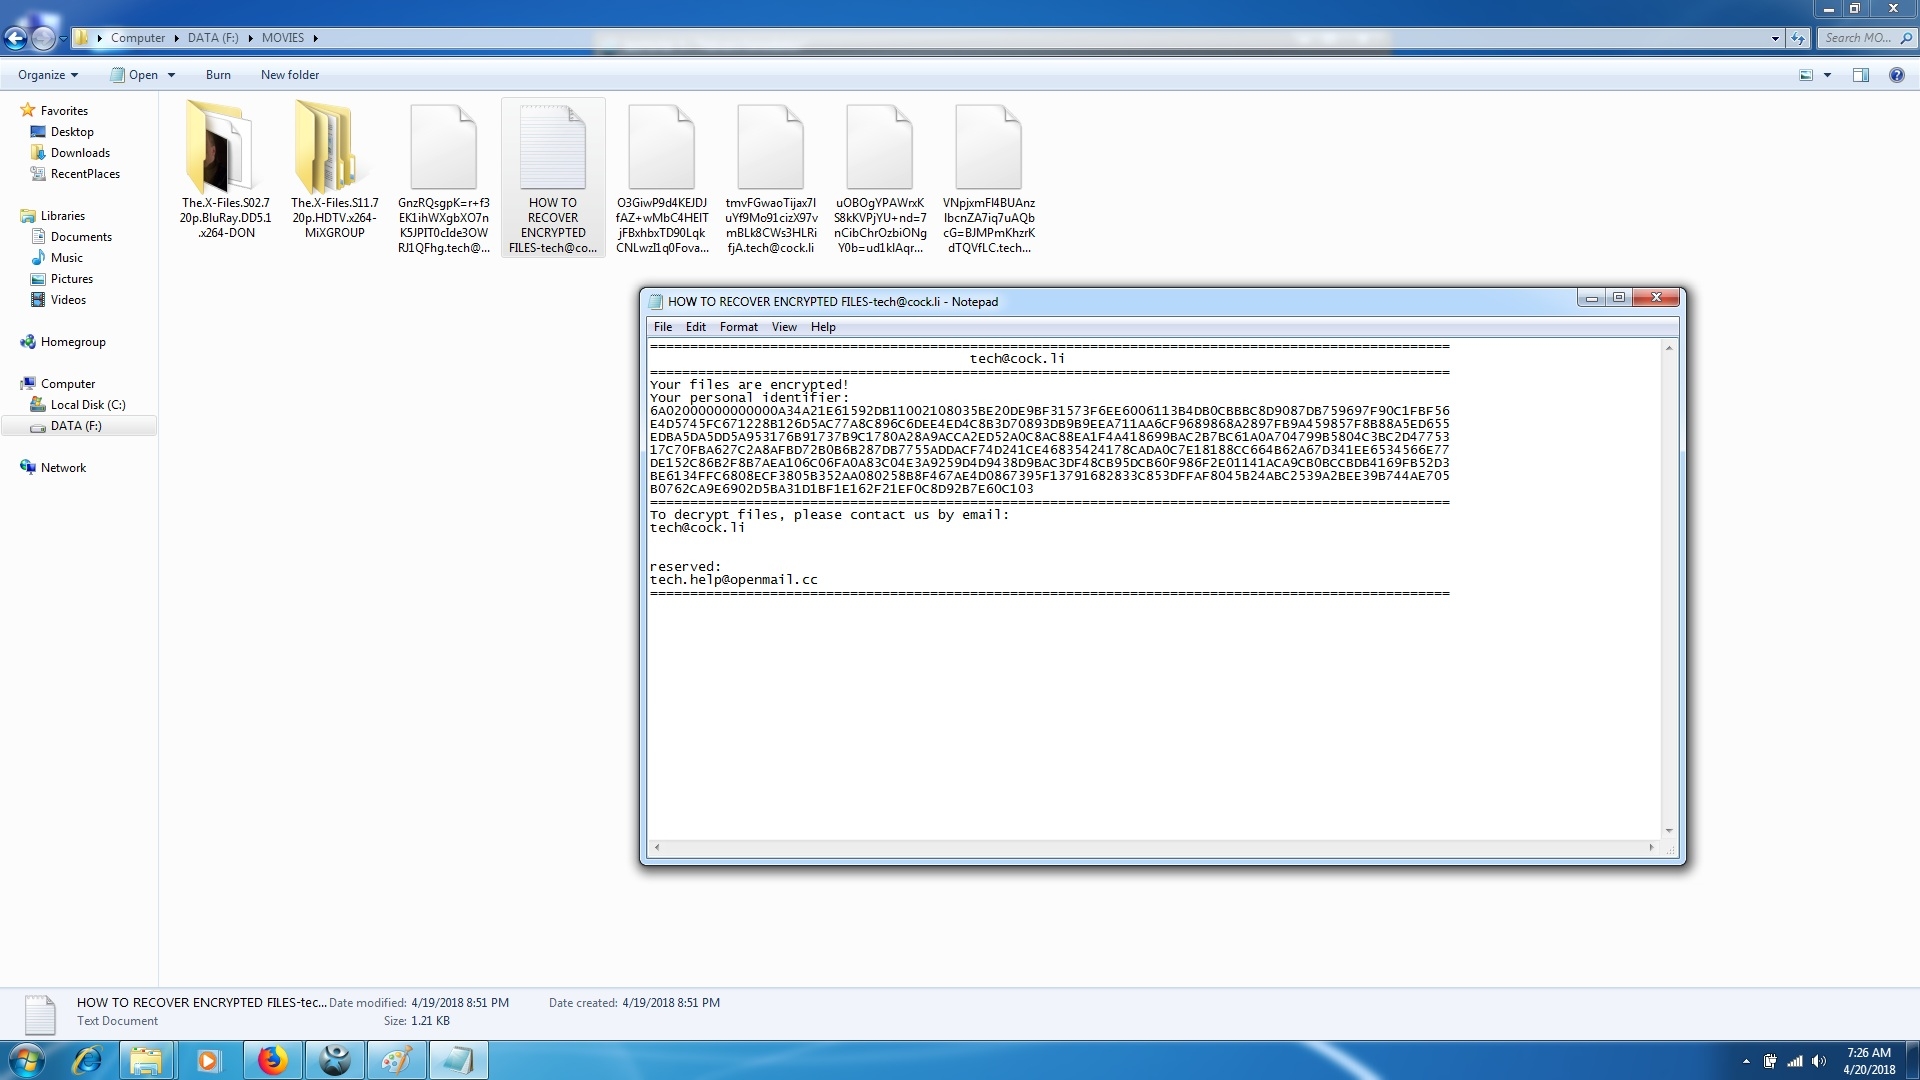Viewport: 1920px width, 1080px height.
Task: Show hidden tray icons arrow
Action: 1746,1061
